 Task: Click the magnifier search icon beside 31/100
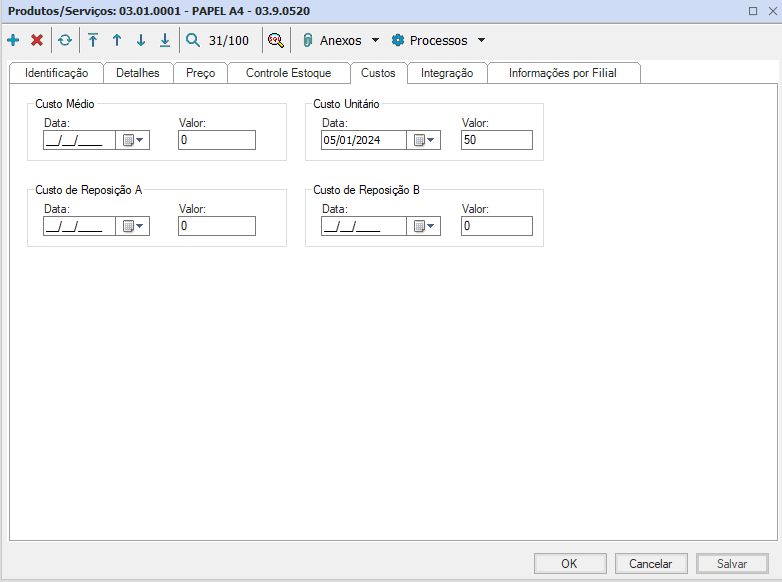(193, 41)
